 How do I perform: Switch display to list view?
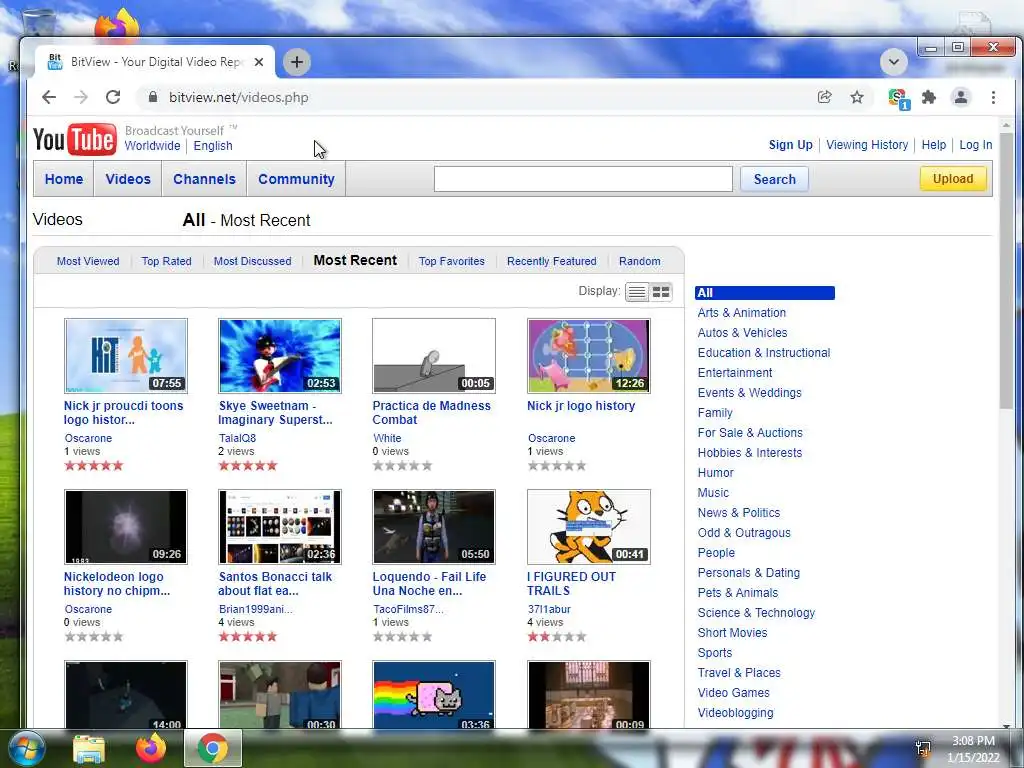pyautogui.click(x=637, y=292)
